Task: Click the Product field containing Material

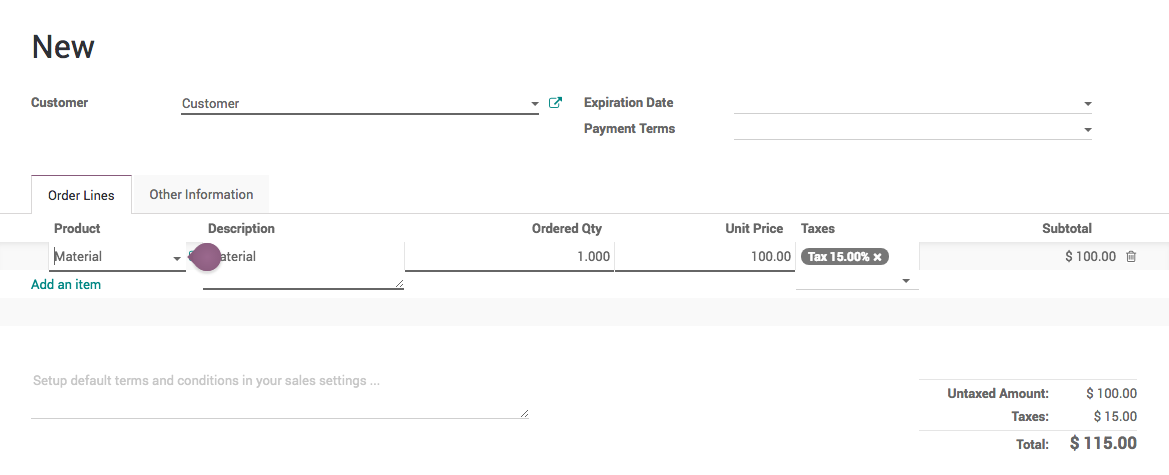Action: (108, 257)
